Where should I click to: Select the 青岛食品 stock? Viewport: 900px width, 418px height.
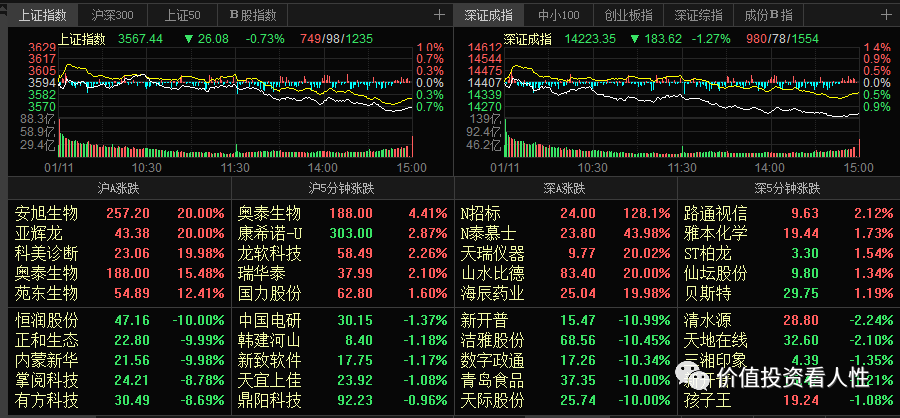(565, 380)
